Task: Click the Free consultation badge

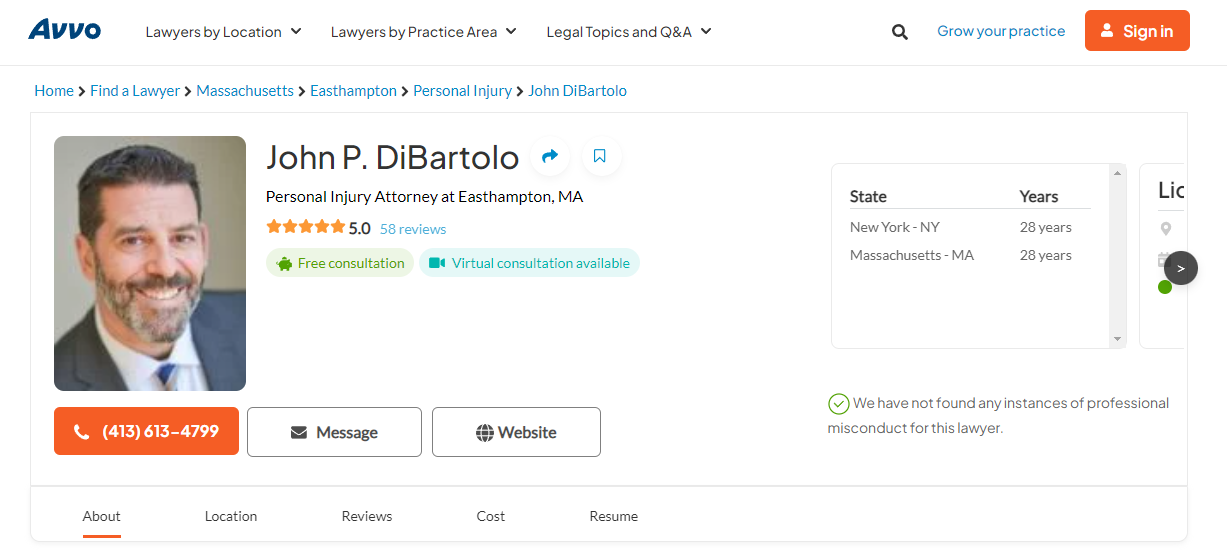Action: coord(340,263)
